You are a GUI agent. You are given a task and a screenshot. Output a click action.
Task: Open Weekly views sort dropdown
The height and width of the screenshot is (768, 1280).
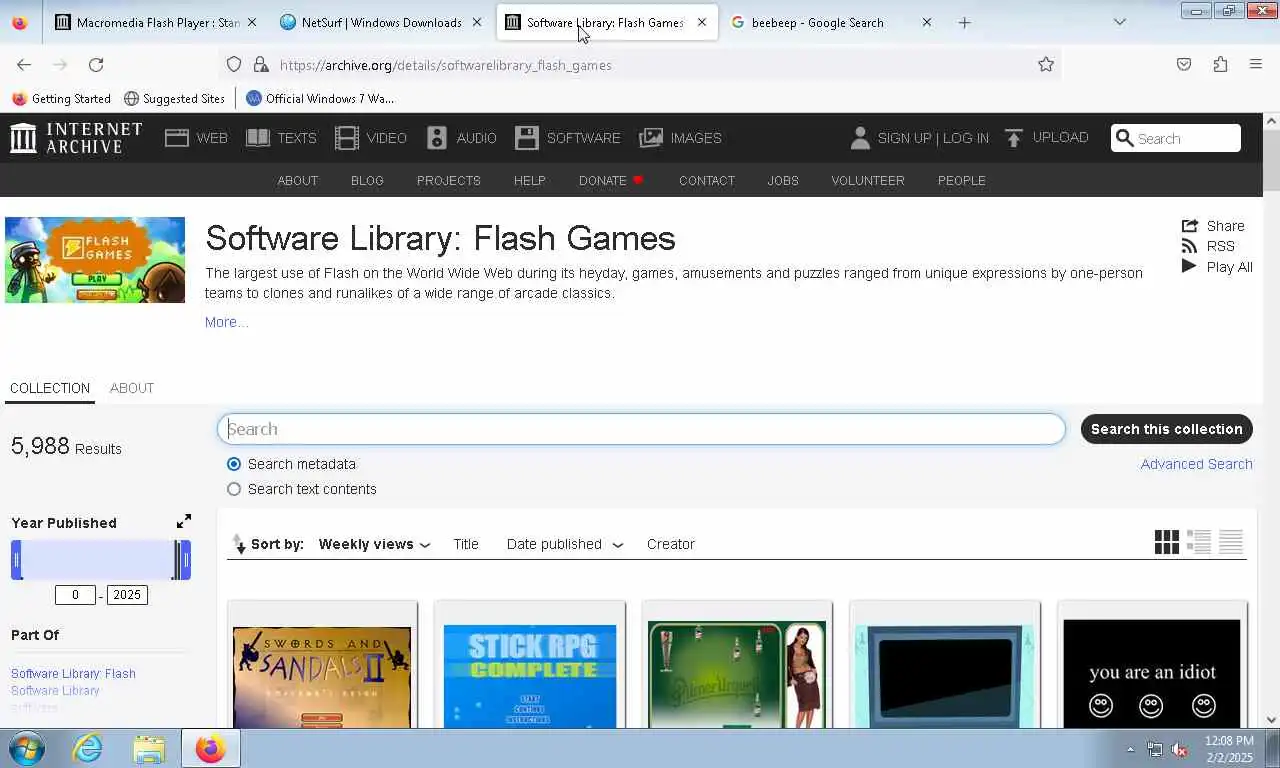pos(374,544)
